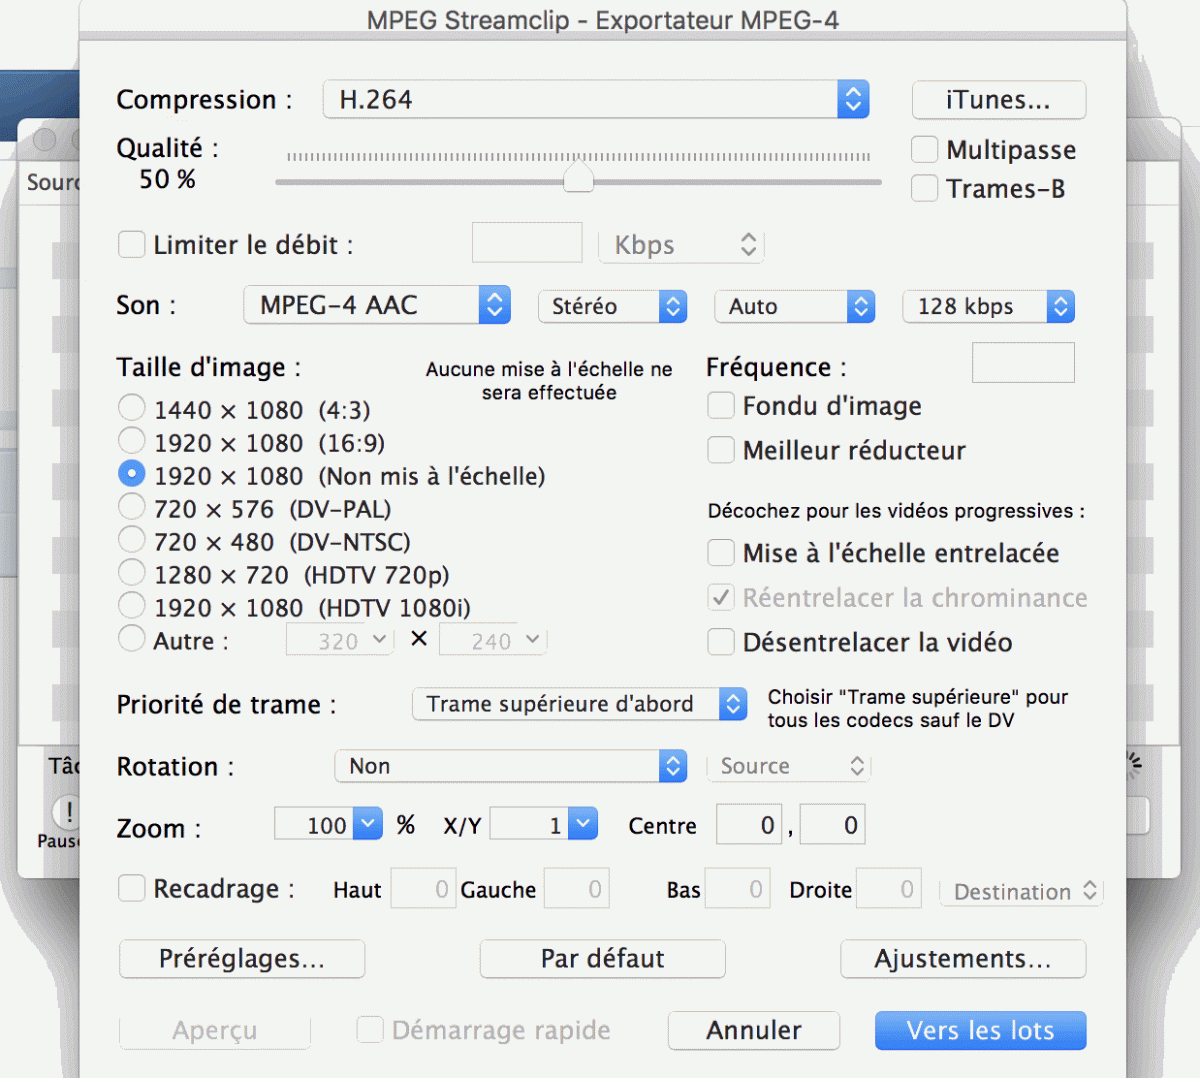Enable the Fondu d'image checkbox
This screenshot has height=1078, width=1200.
pos(721,406)
